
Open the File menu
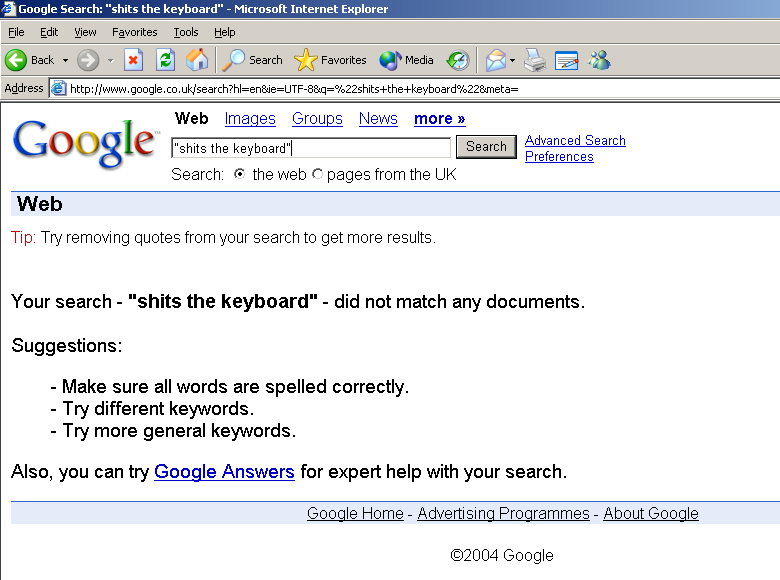pyautogui.click(x=16, y=32)
